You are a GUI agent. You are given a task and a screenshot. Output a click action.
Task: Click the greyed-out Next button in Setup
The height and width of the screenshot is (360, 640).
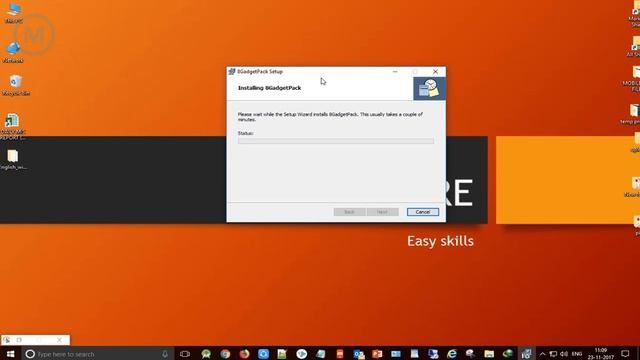pyautogui.click(x=382, y=212)
